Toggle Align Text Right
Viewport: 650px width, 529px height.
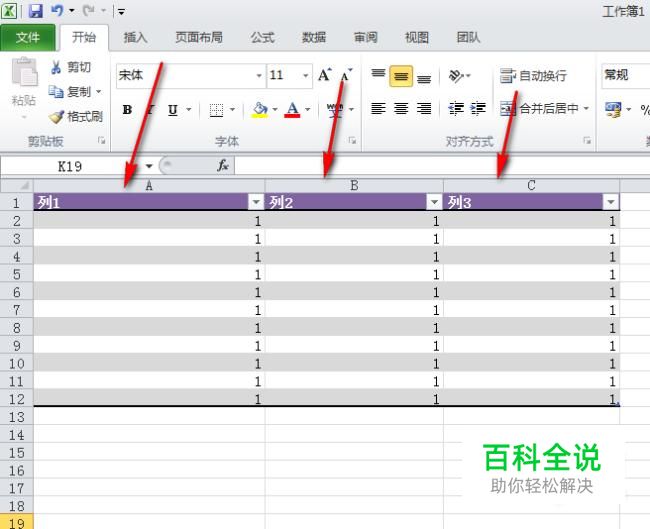click(x=424, y=109)
